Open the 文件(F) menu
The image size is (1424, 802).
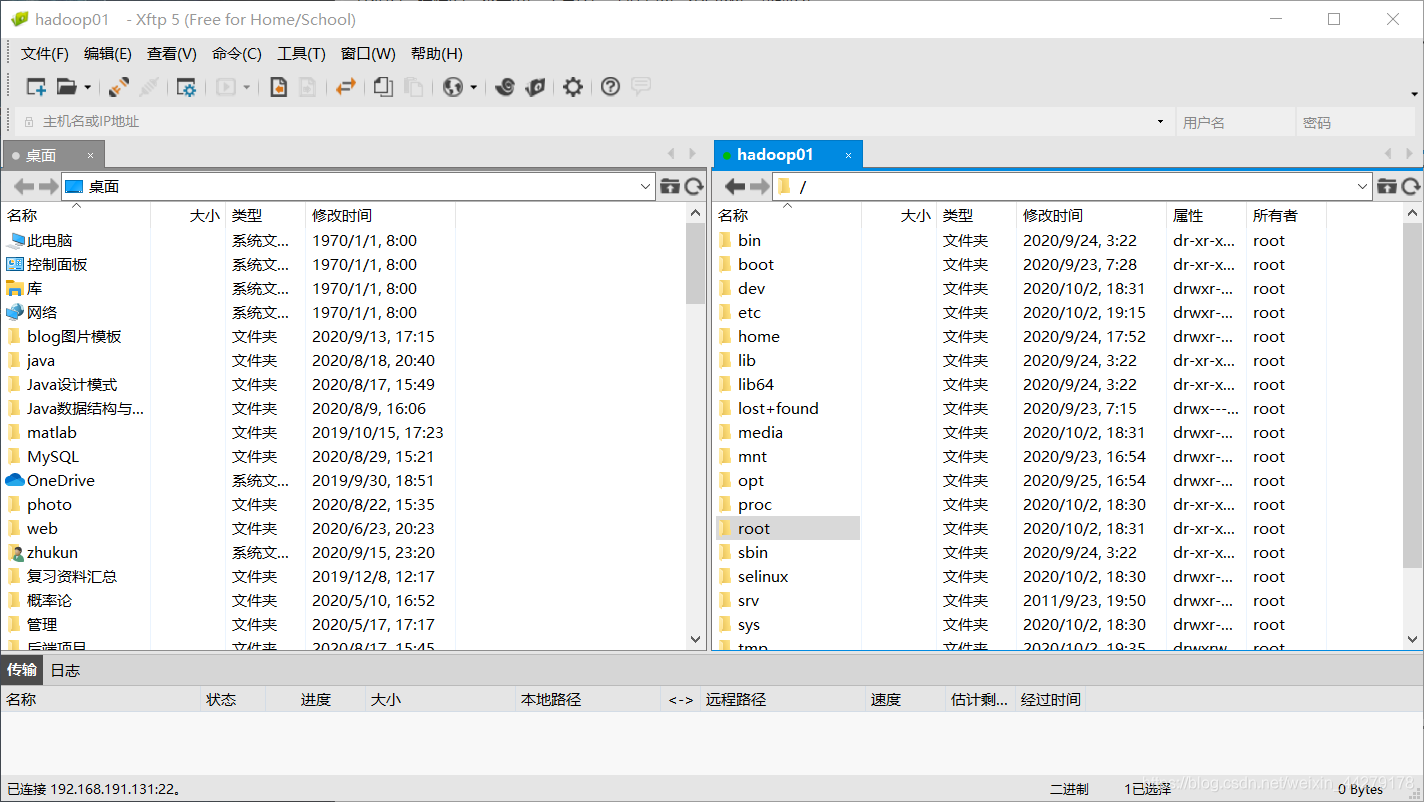click(45, 54)
